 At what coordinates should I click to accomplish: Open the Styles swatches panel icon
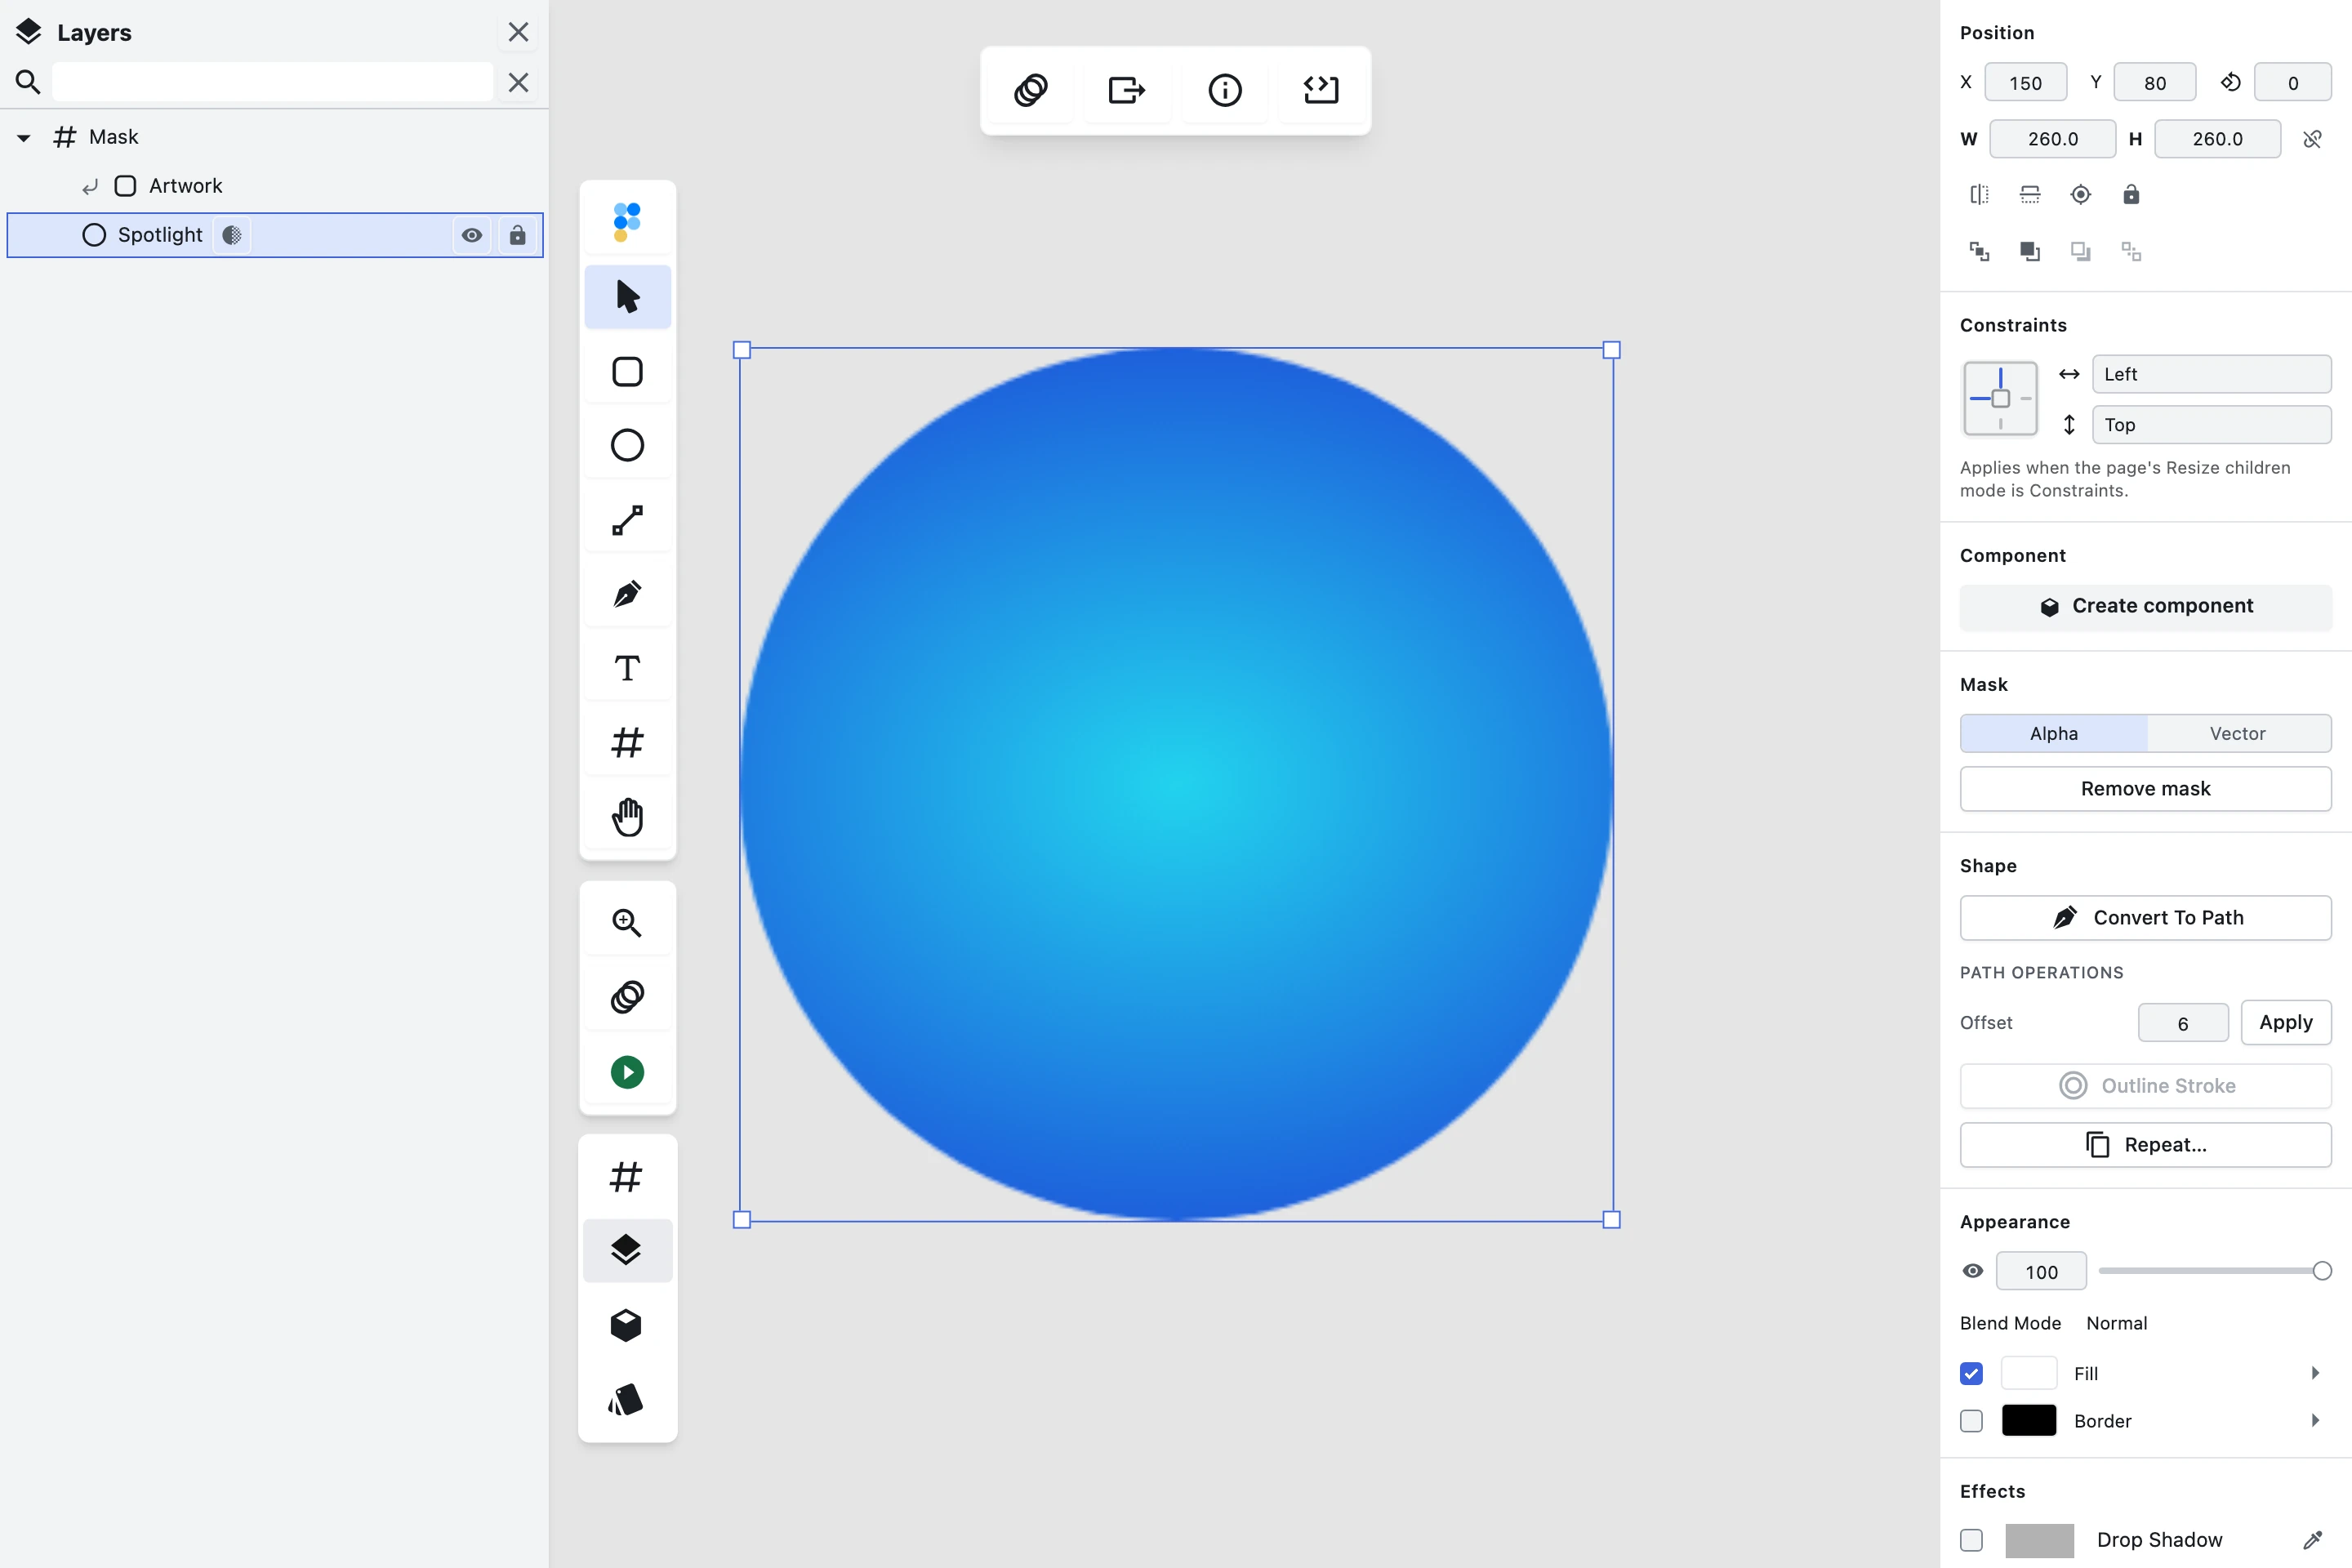[x=626, y=1400]
